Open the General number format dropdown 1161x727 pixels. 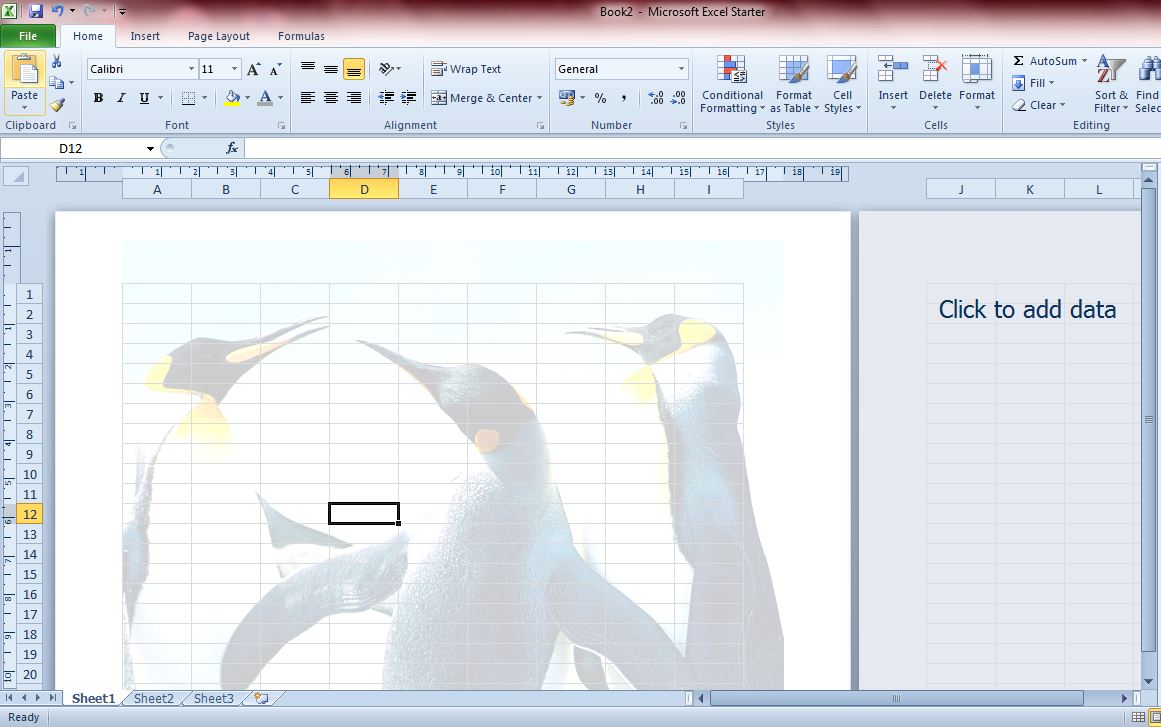tap(681, 69)
